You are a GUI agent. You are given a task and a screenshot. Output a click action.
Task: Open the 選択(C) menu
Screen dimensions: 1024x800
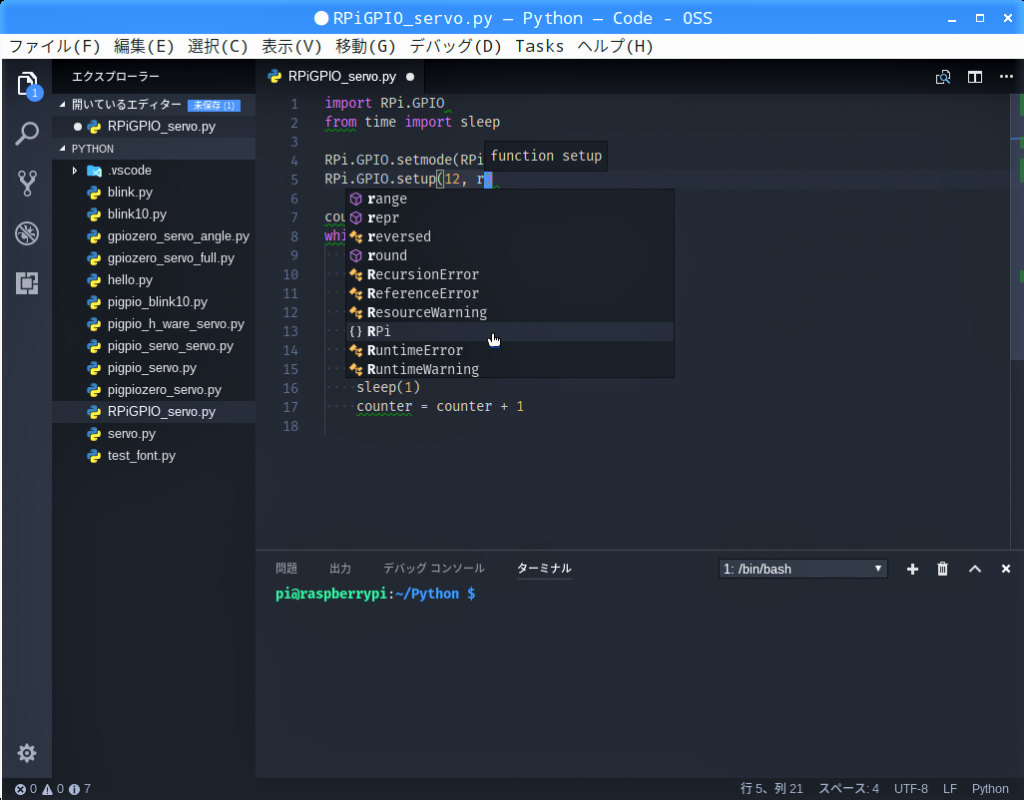click(x=217, y=46)
